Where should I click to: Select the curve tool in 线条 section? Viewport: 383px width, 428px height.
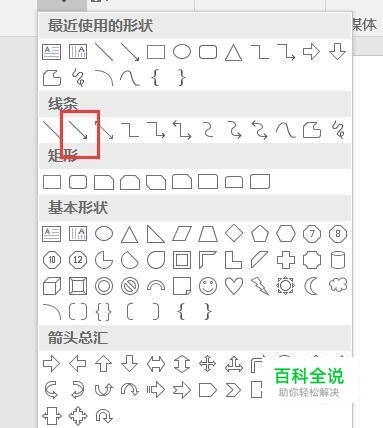click(286, 130)
